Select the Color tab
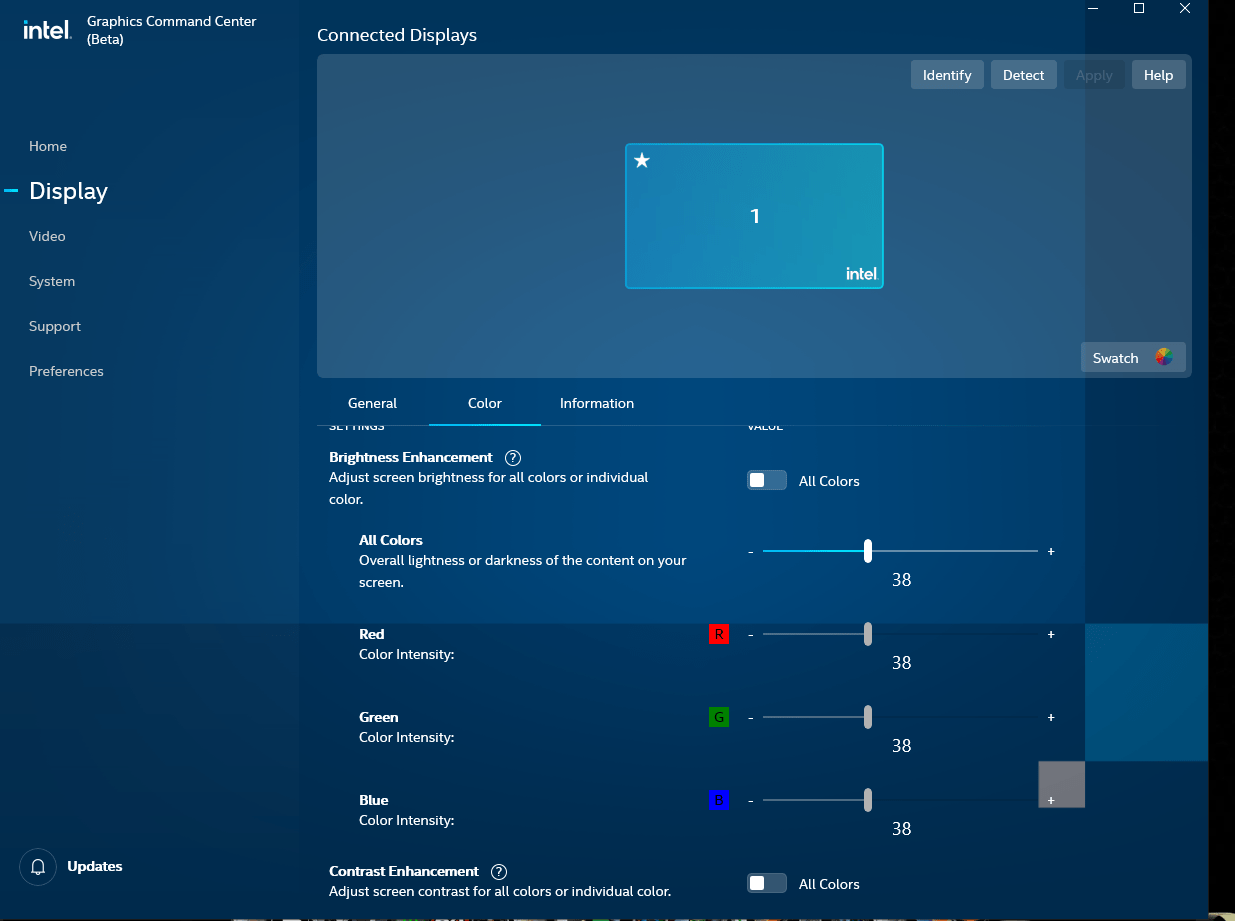 [x=485, y=403]
